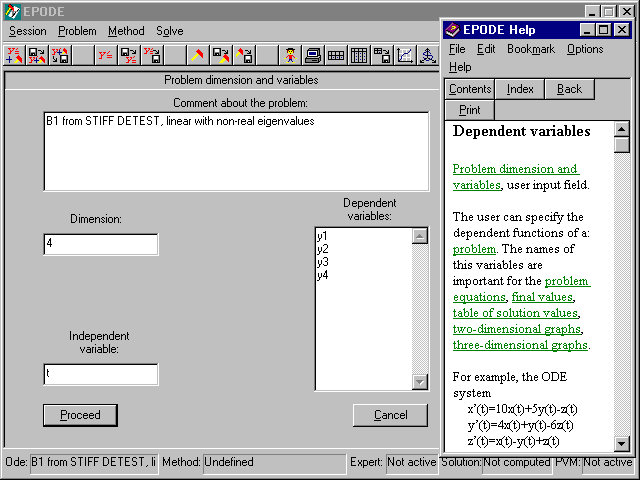The height and width of the screenshot is (480, 640).
Task: Click the Solution 'Not computed' status field
Action: pyautogui.click(x=517, y=462)
